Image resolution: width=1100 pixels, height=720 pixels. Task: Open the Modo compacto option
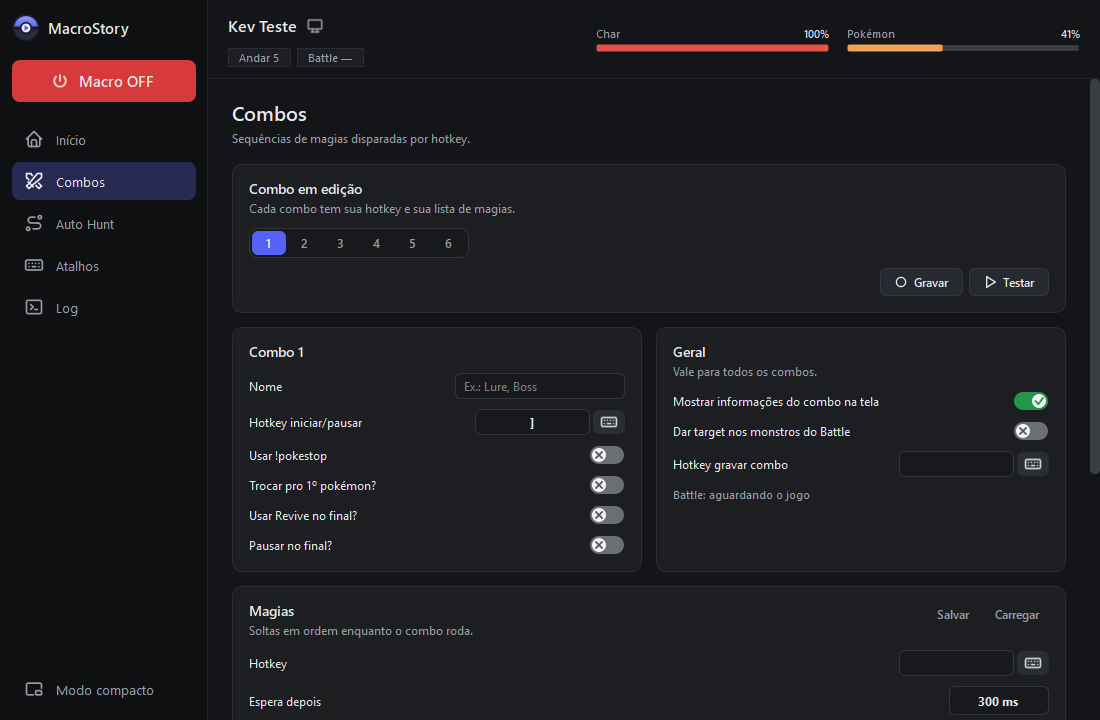pyautogui.click(x=104, y=690)
